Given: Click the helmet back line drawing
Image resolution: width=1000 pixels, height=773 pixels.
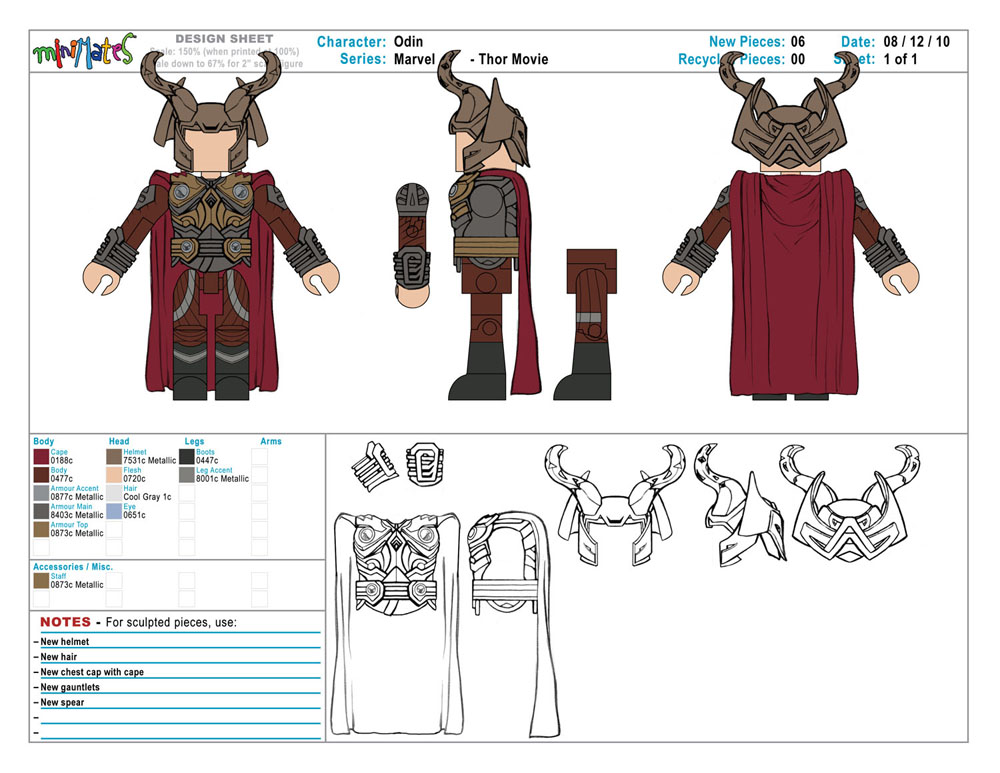Looking at the screenshot, I should pyautogui.click(x=849, y=503).
